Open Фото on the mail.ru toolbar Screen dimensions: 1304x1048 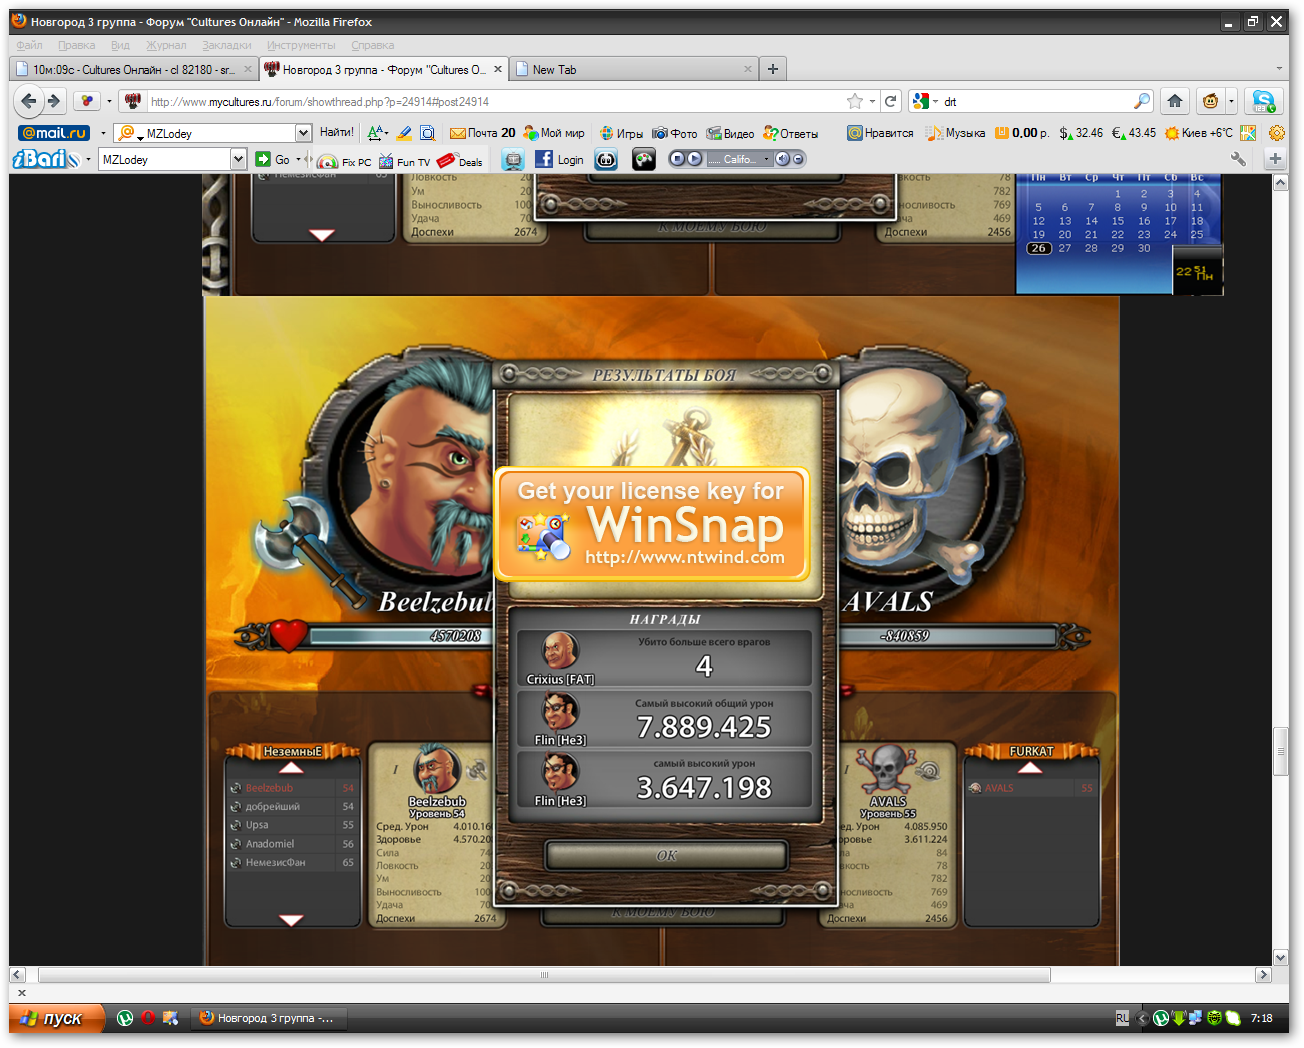coord(675,133)
